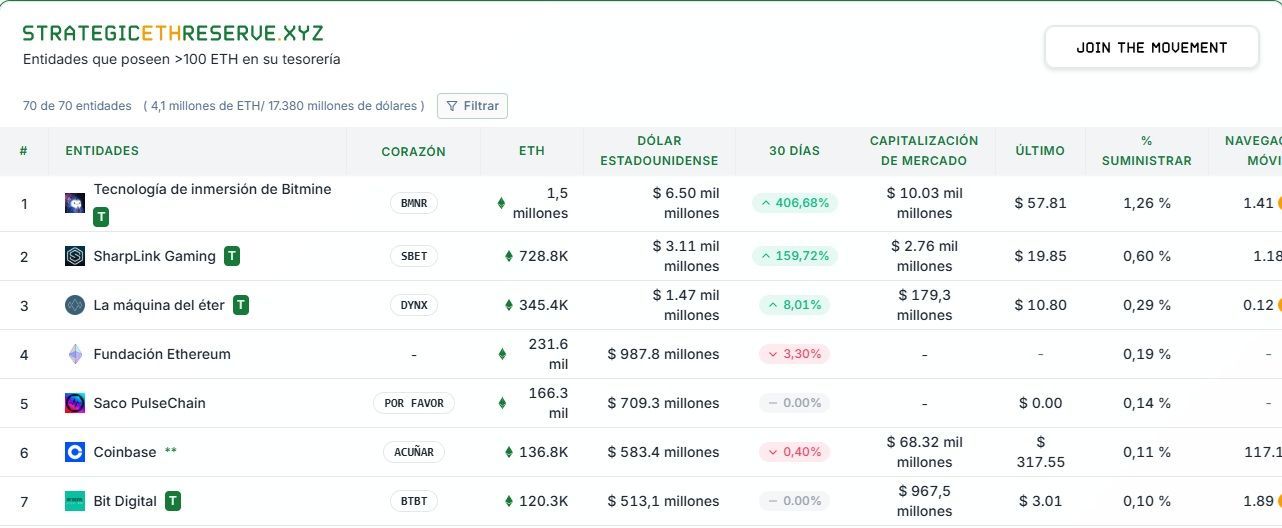Click the ETH diamond icon in La máquina row

(509, 305)
